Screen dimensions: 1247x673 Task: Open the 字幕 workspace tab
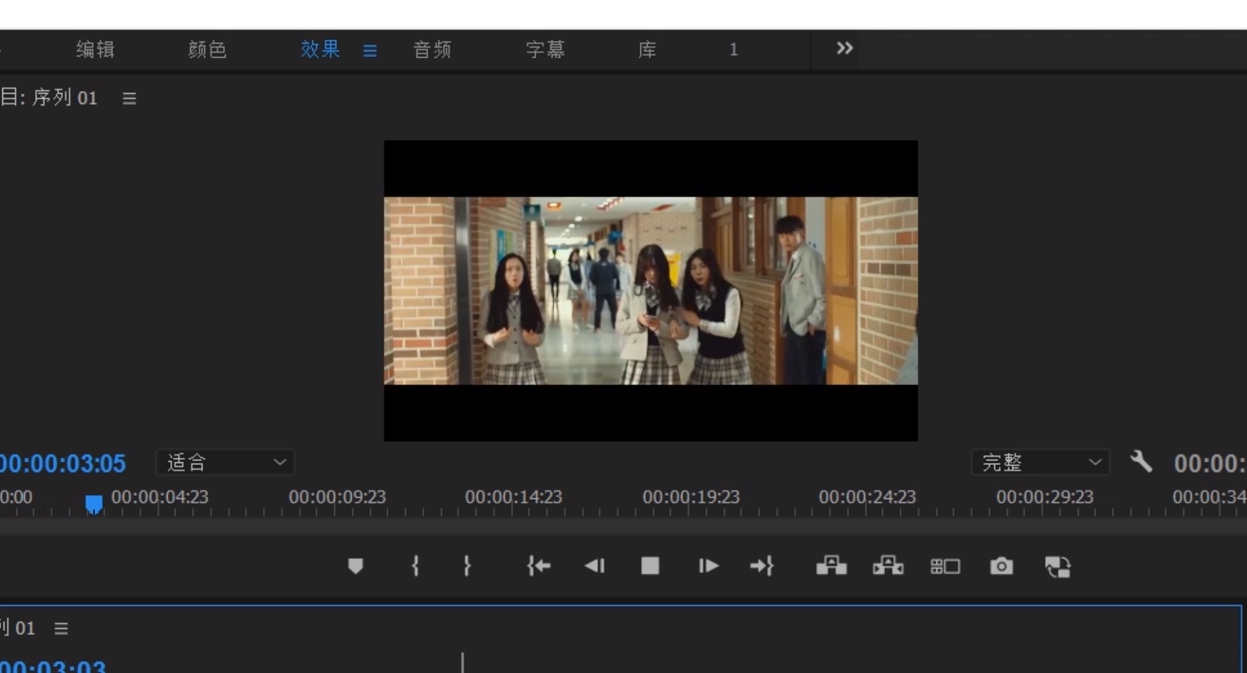click(546, 49)
